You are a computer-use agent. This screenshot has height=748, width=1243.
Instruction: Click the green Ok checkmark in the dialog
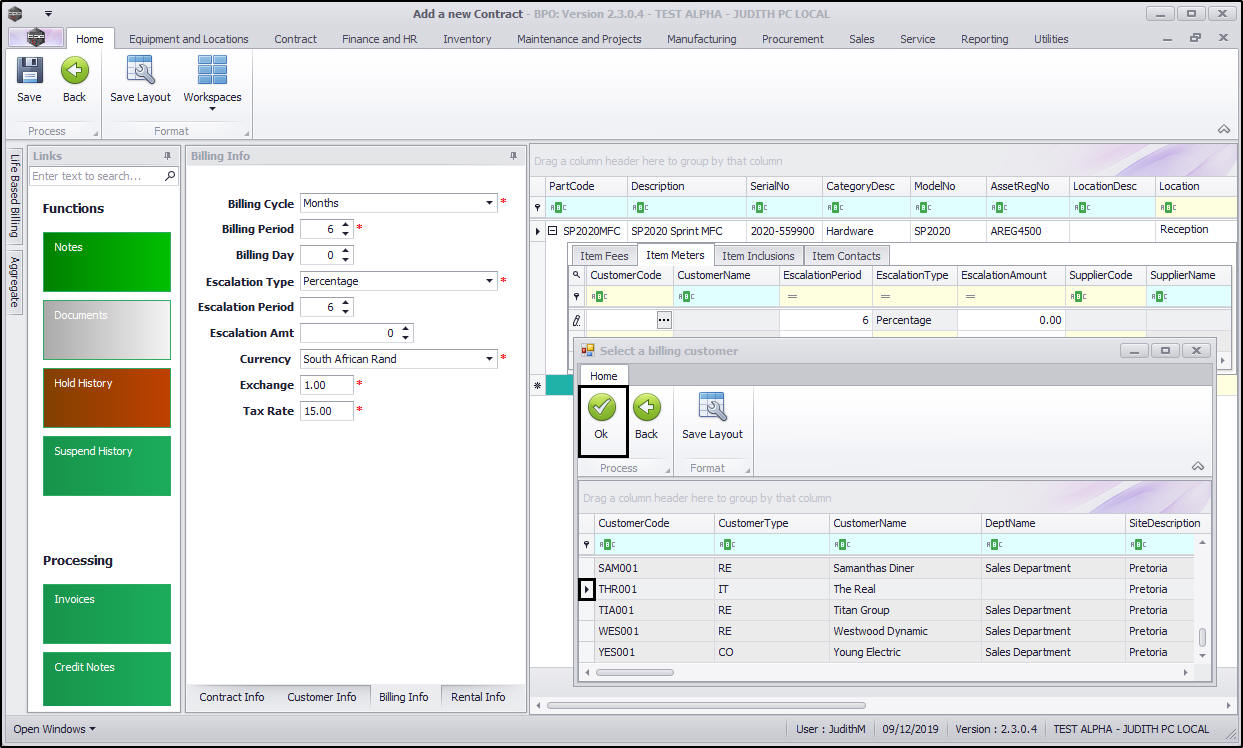point(601,408)
